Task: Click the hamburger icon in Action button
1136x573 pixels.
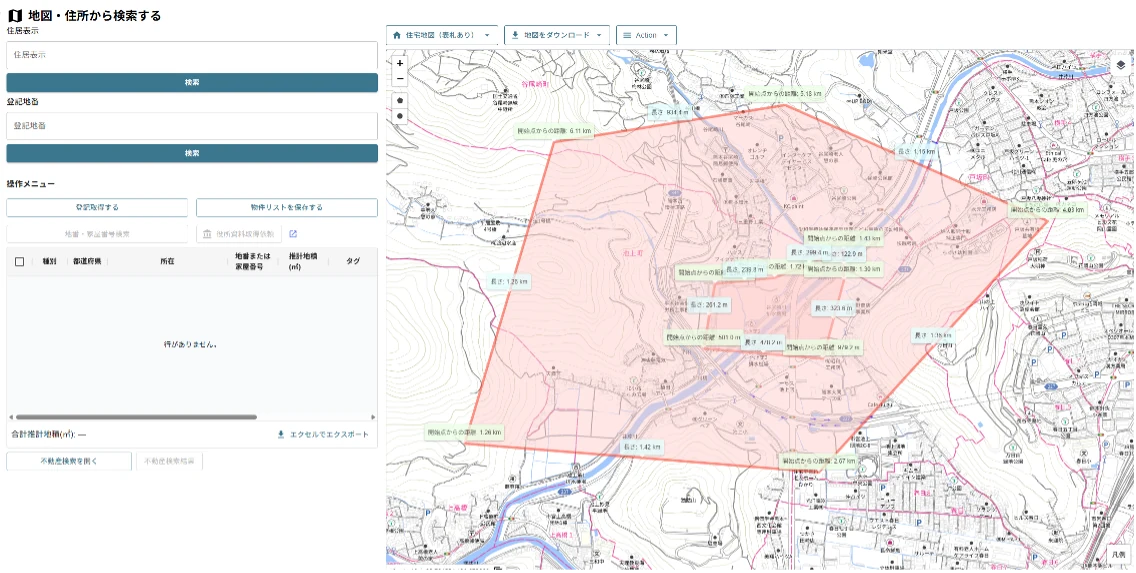Action: point(627,35)
